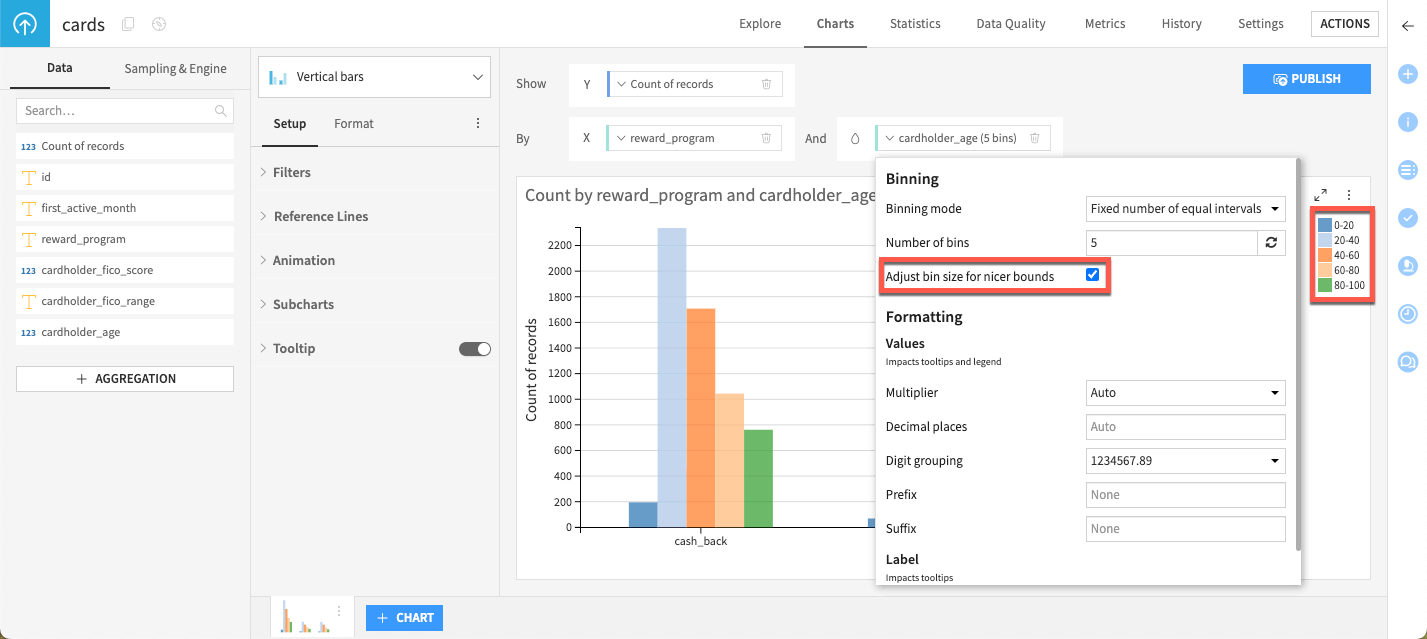The height and width of the screenshot is (639, 1427).
Task: Open the Lab icon in the right sidebar
Action: (1408, 265)
